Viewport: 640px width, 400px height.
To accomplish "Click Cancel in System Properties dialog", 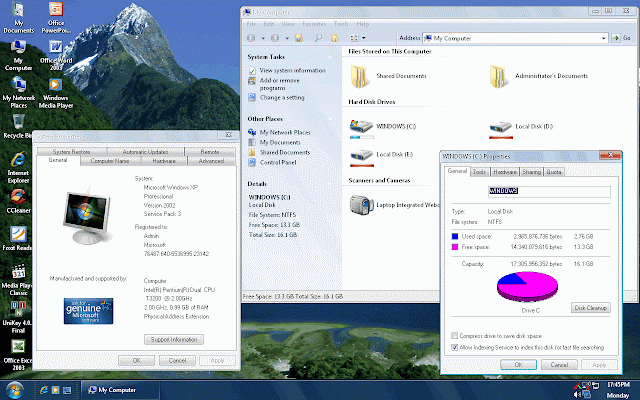I will click(177, 360).
